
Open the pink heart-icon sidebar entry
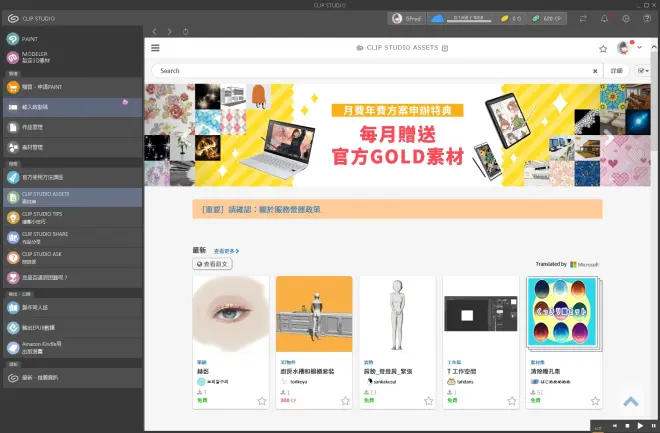(72, 277)
